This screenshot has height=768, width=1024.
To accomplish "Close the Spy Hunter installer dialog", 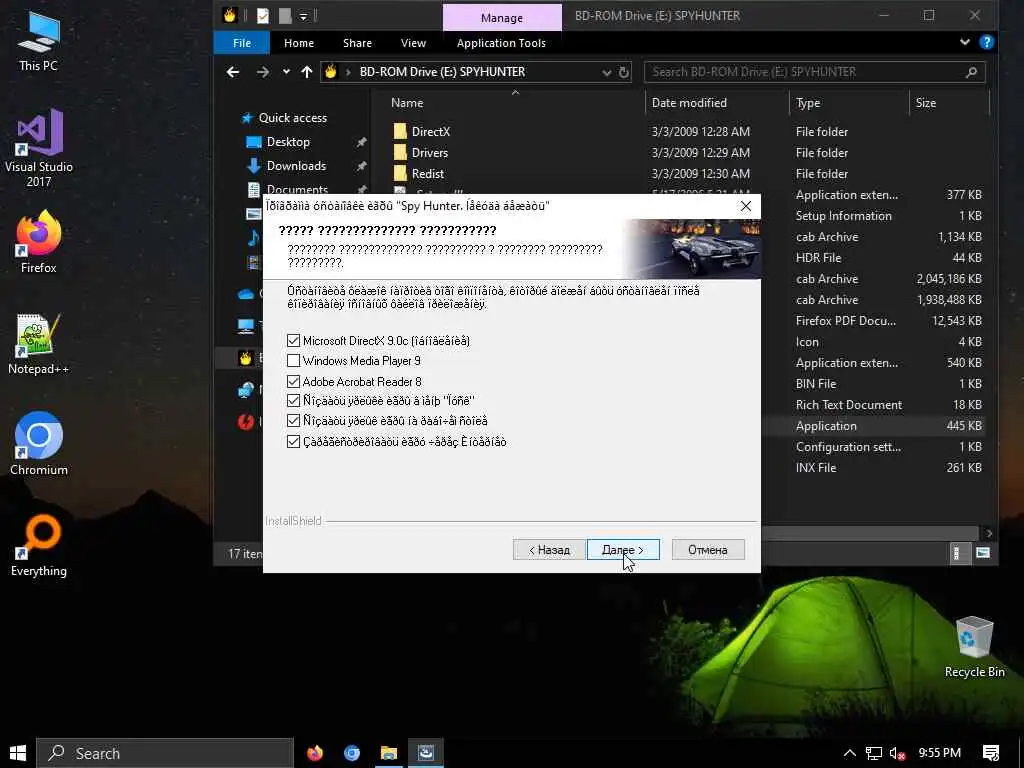I will point(745,206).
